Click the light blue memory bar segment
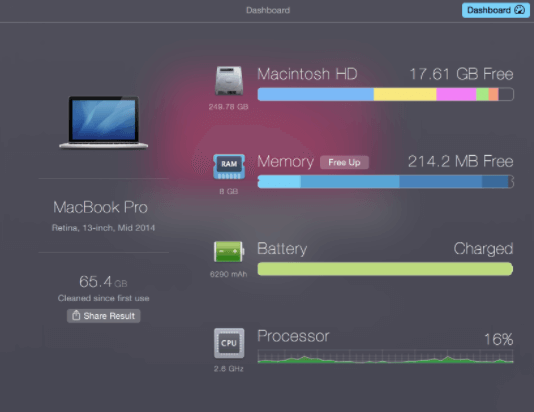 tap(279, 181)
